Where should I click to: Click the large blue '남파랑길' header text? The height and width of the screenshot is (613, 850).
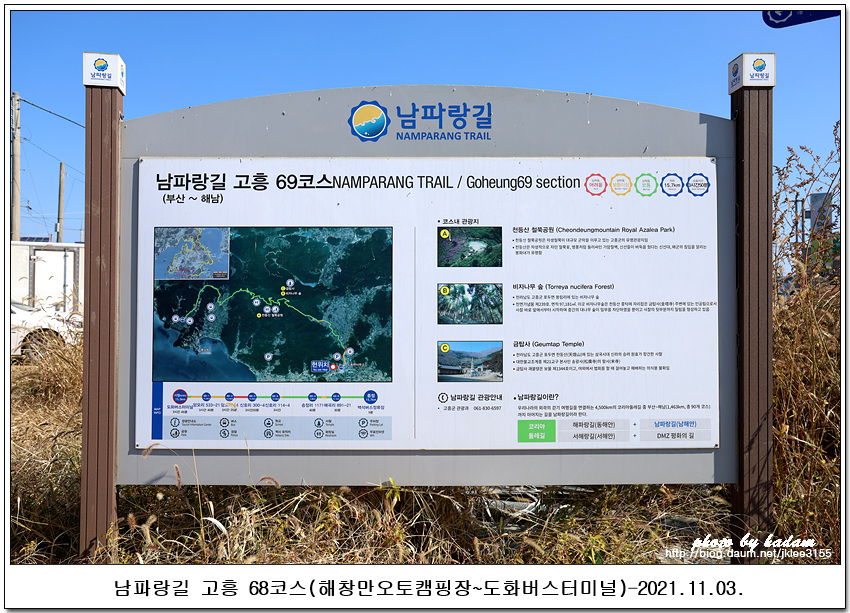point(443,115)
